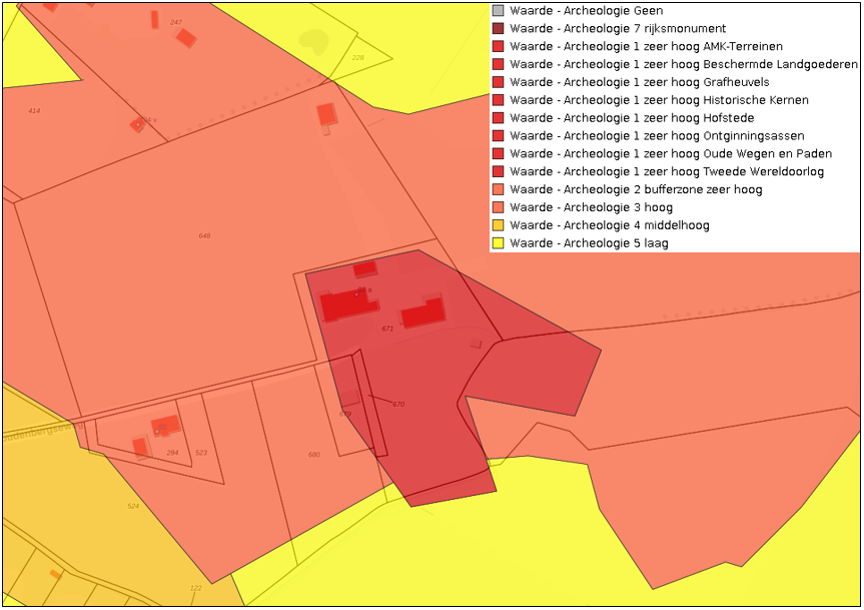Click parcel number 680 on the map
864x610 pixels.
tap(314, 455)
